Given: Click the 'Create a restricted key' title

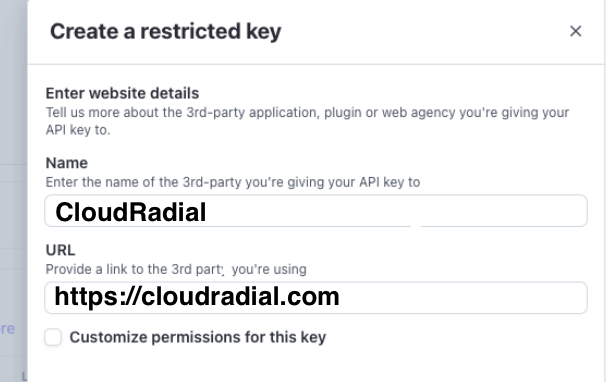Looking at the screenshot, I should pyautogui.click(x=165, y=31).
